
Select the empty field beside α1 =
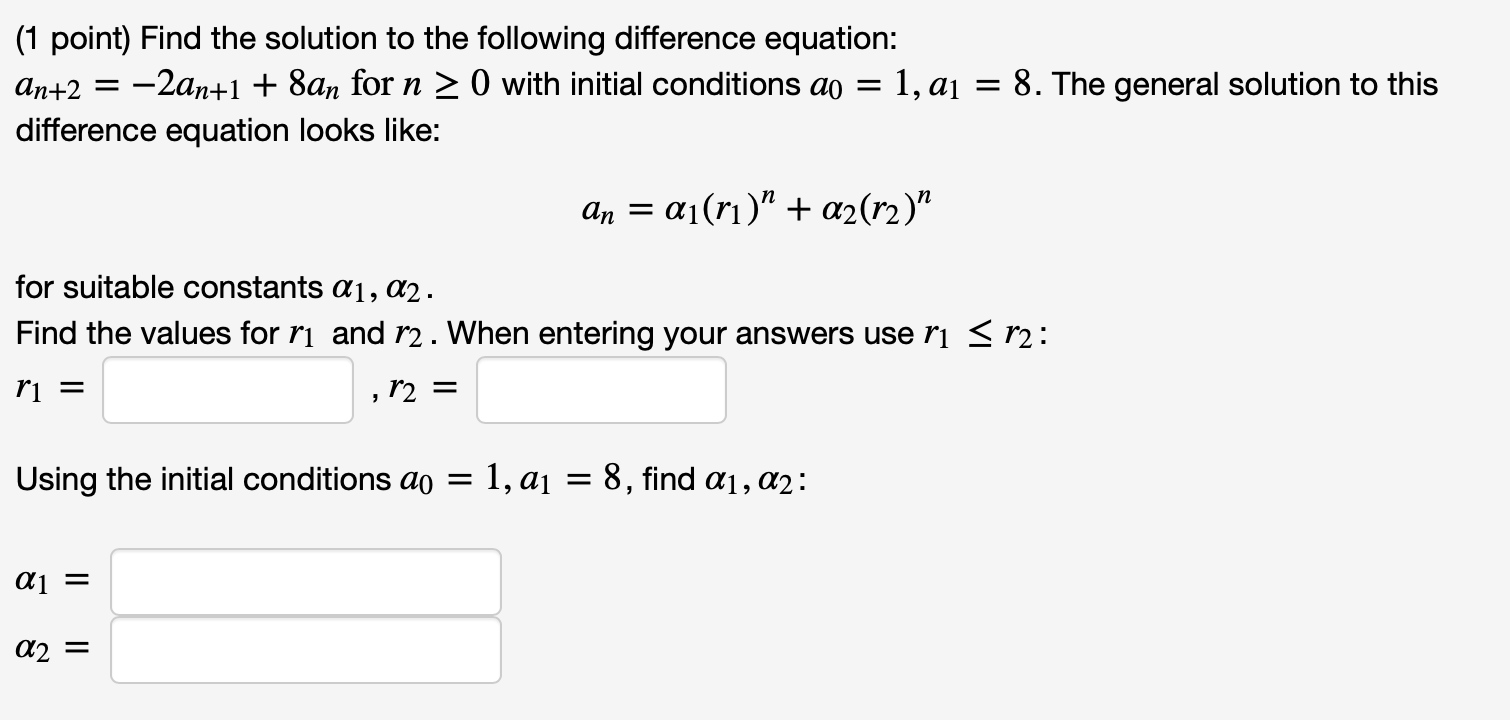click(x=305, y=581)
